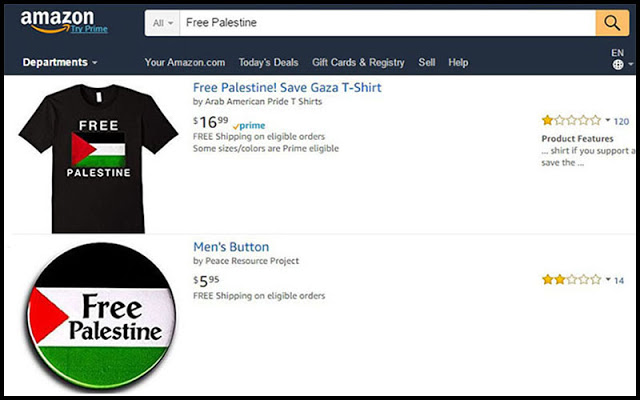Click the Amazon logo
Screen dimensions: 640x400
[56, 20]
